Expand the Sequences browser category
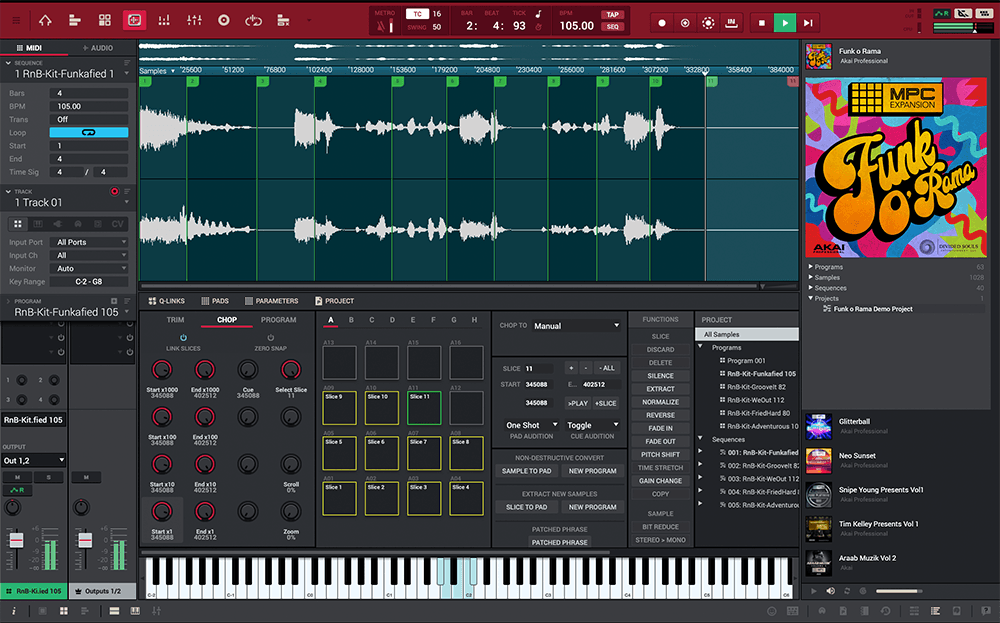 coord(810,288)
